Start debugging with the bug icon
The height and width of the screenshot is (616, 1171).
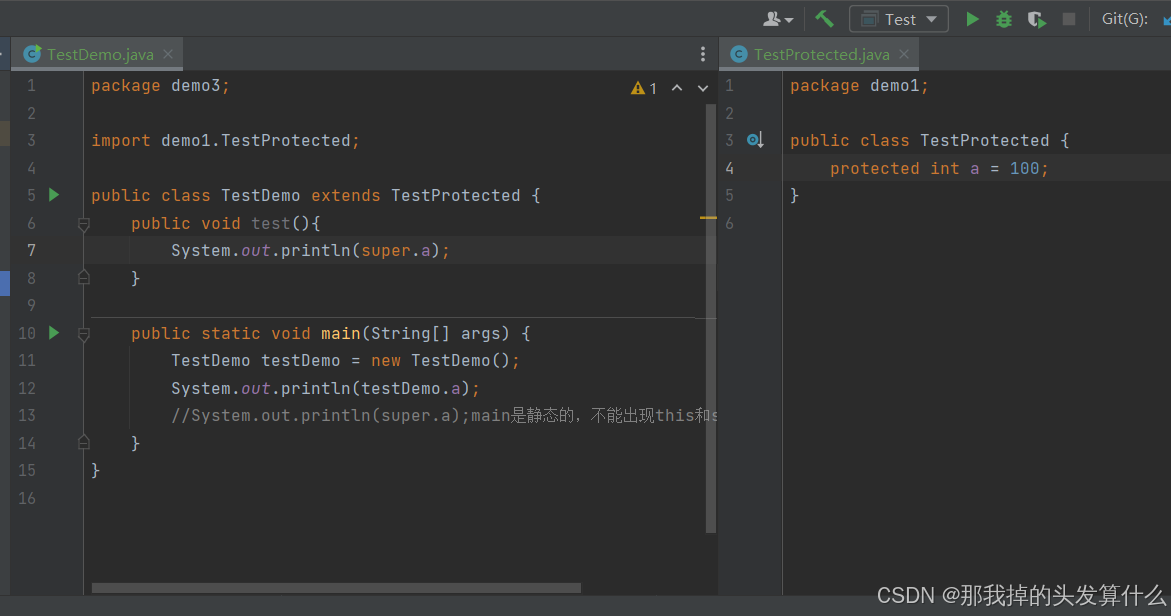(x=1004, y=19)
